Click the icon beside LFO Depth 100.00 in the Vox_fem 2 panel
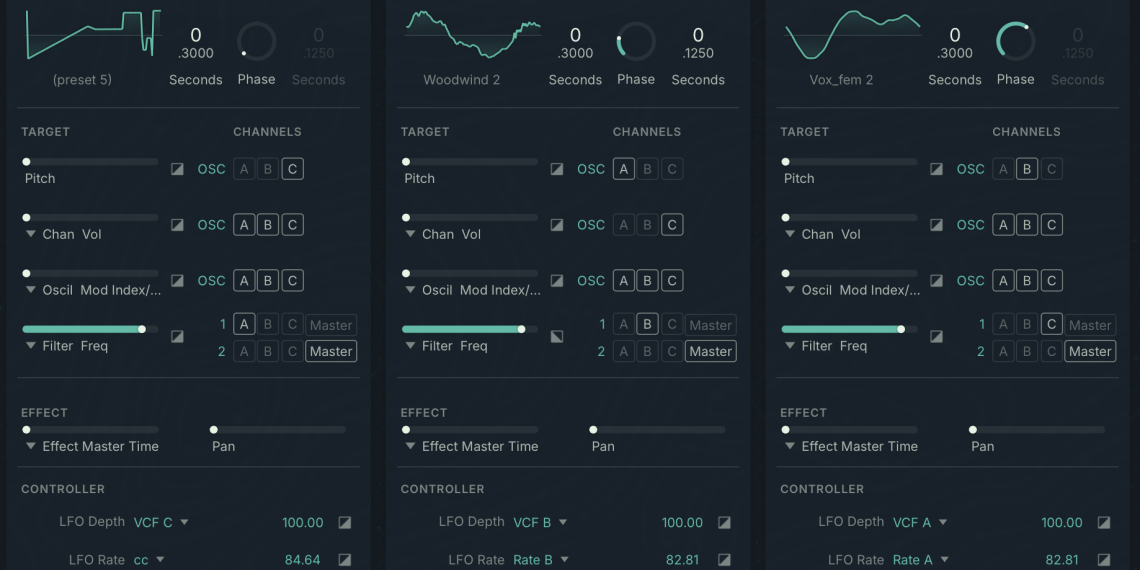Image resolution: width=1140 pixels, height=570 pixels. (x=1104, y=522)
